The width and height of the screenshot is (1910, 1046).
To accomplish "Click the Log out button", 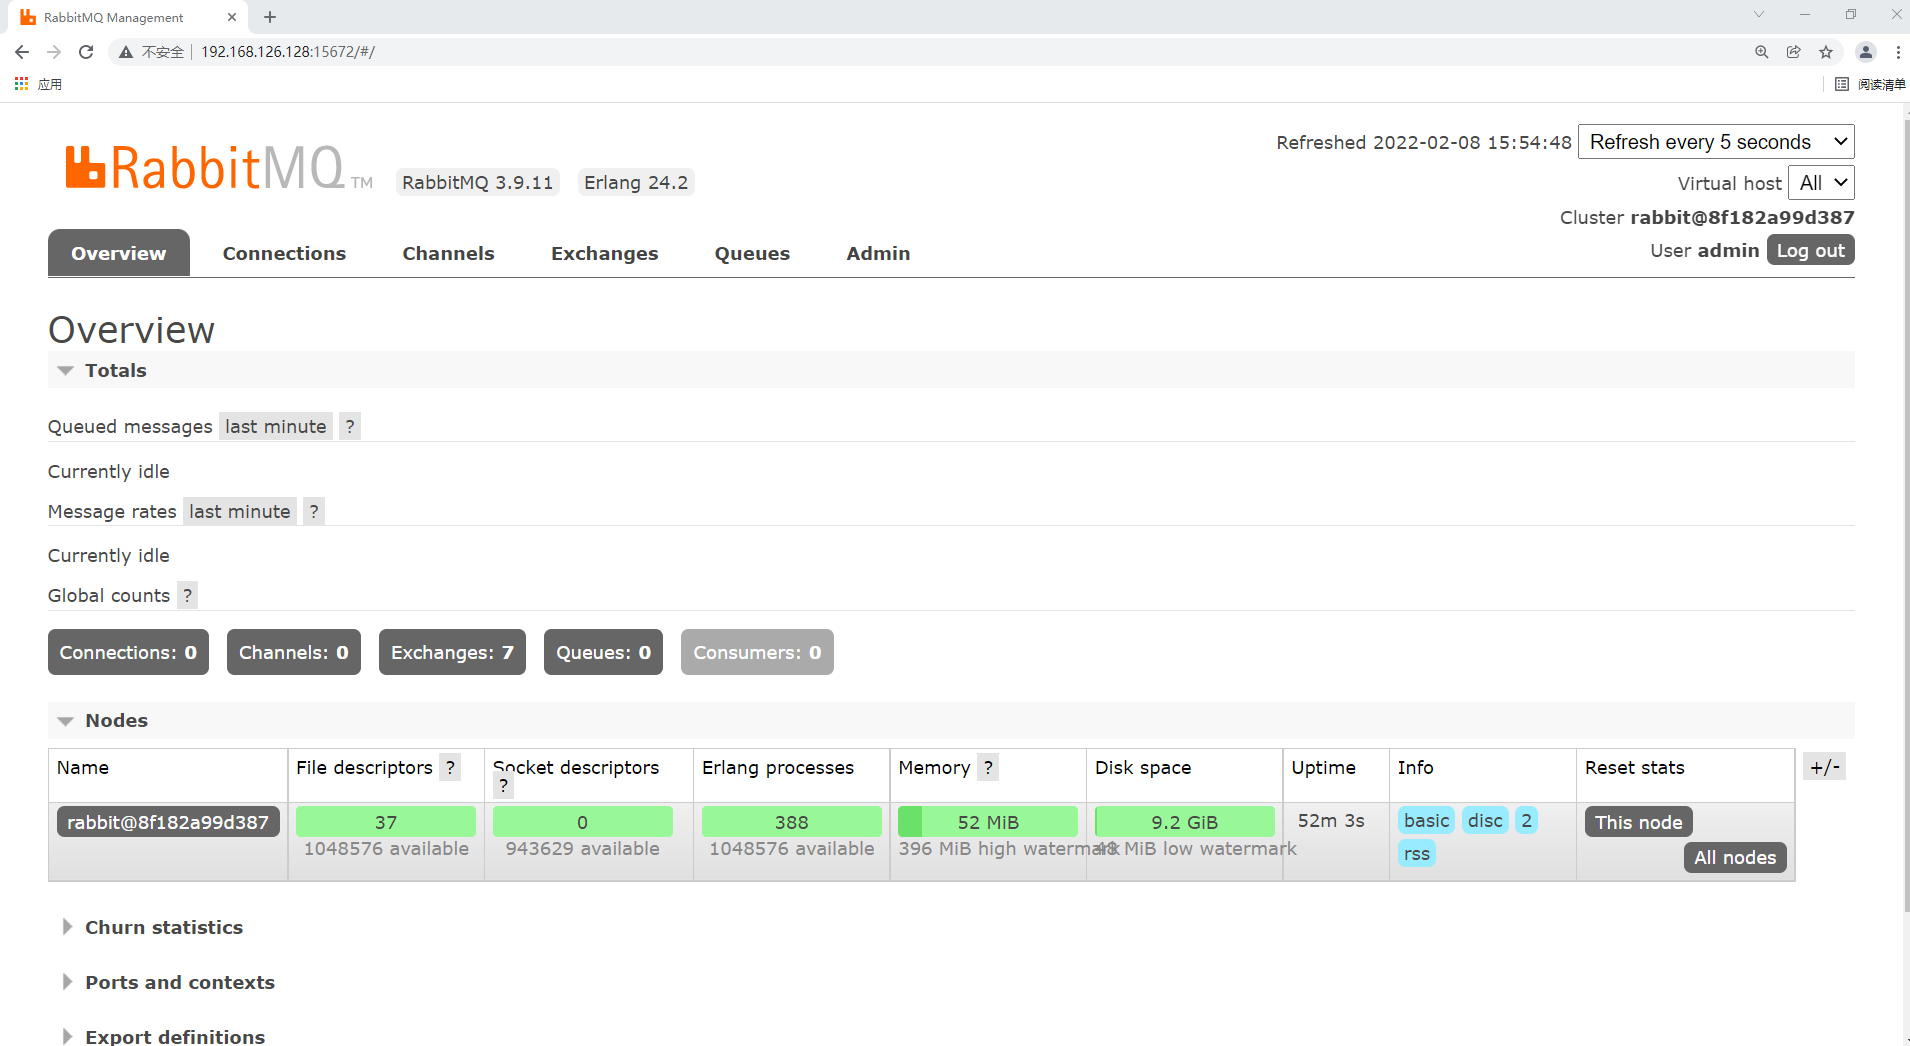I will click(x=1810, y=250).
